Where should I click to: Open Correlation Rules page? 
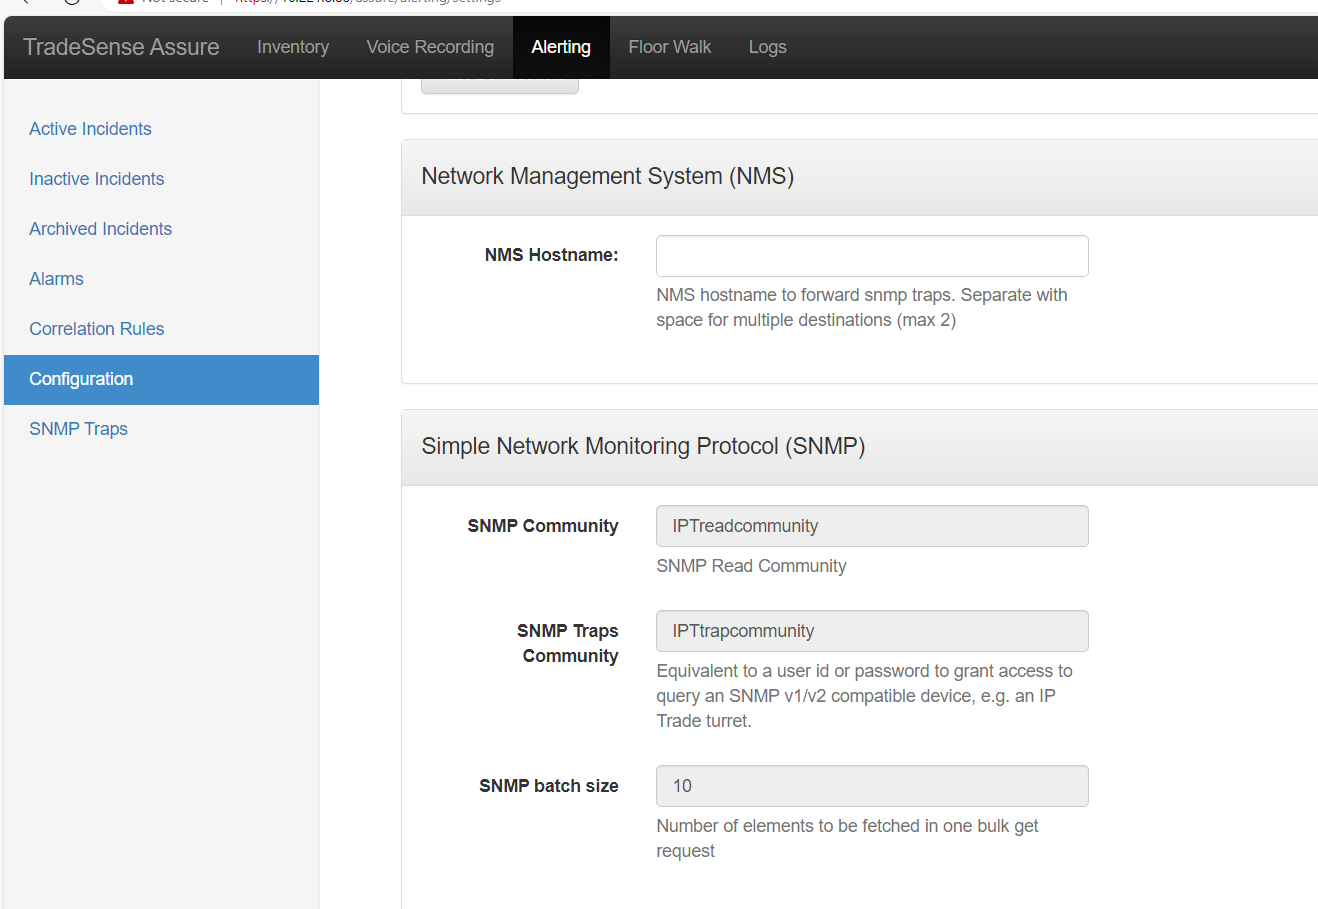(x=97, y=329)
